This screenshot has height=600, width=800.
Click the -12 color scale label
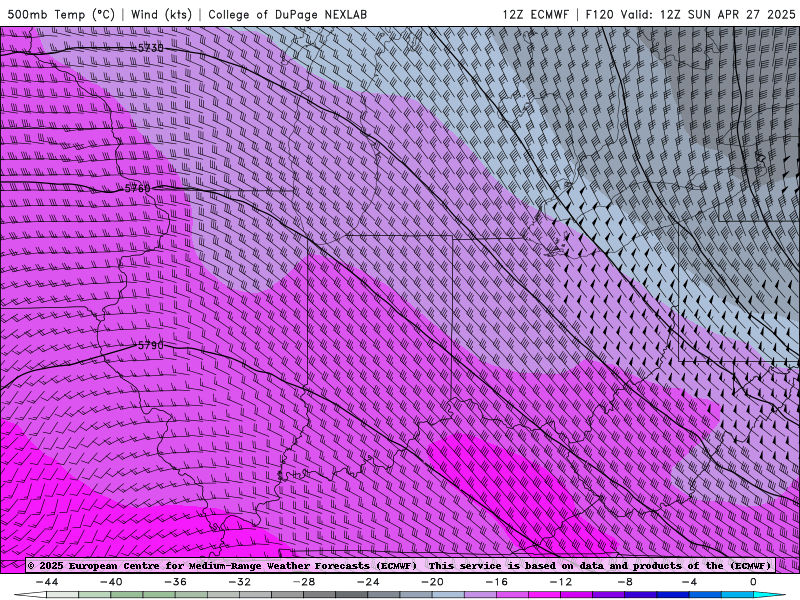[x=561, y=582]
